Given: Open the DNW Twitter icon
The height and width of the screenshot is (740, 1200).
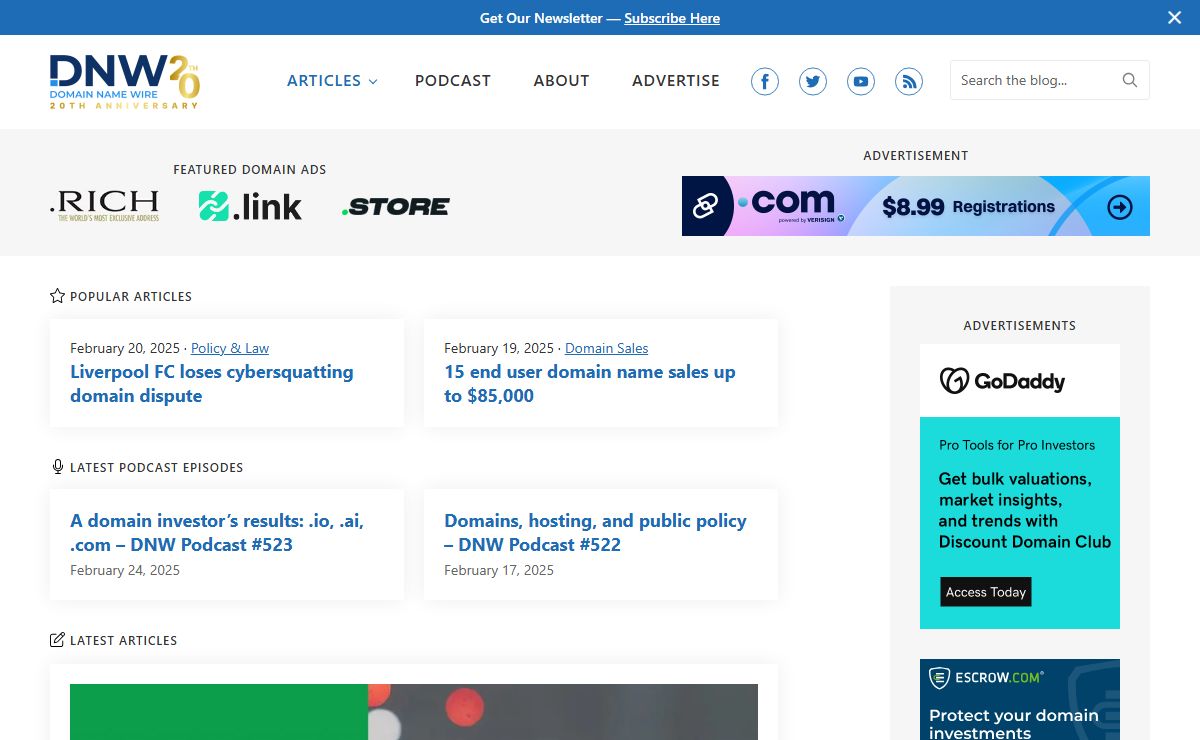Looking at the screenshot, I should (813, 81).
